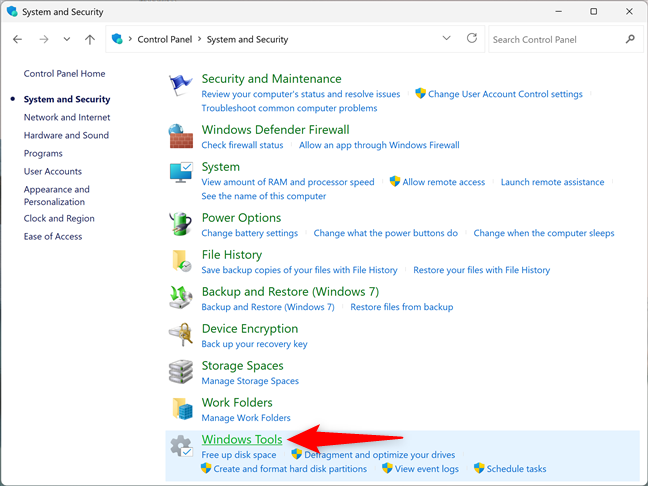Click Launch remote assistance

click(552, 182)
